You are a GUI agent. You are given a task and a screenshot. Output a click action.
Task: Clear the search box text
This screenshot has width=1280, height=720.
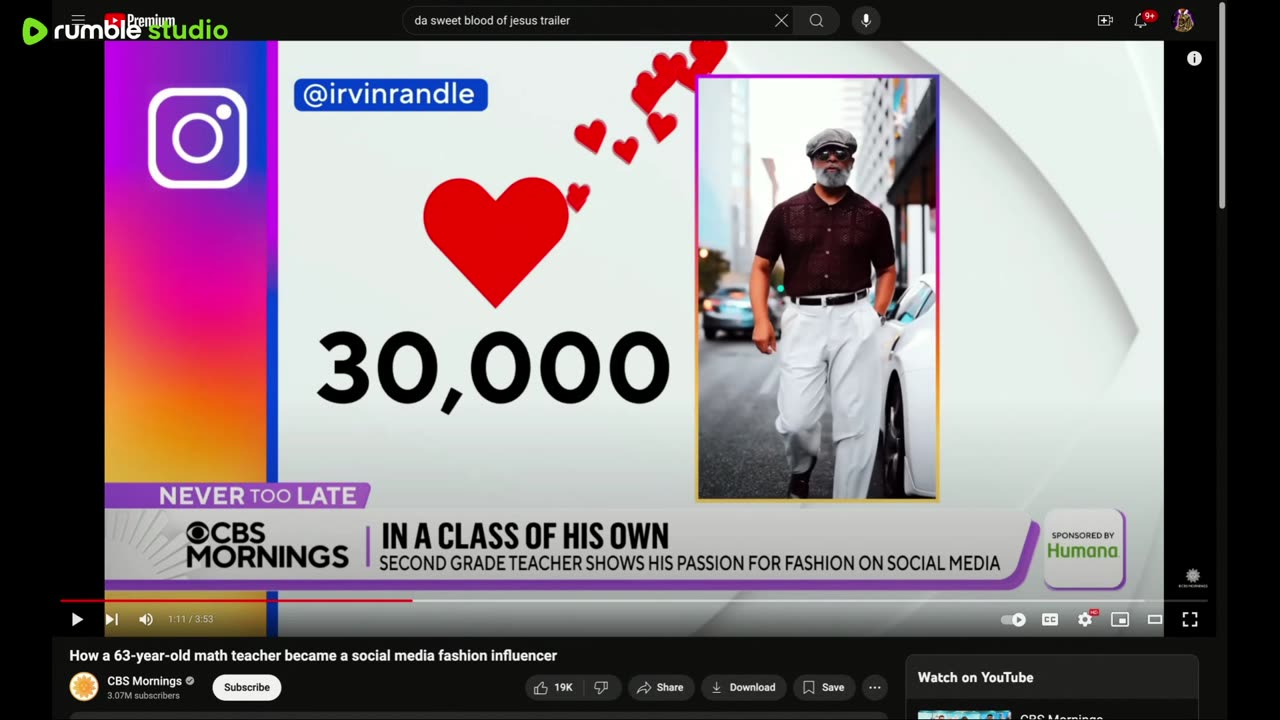click(781, 20)
